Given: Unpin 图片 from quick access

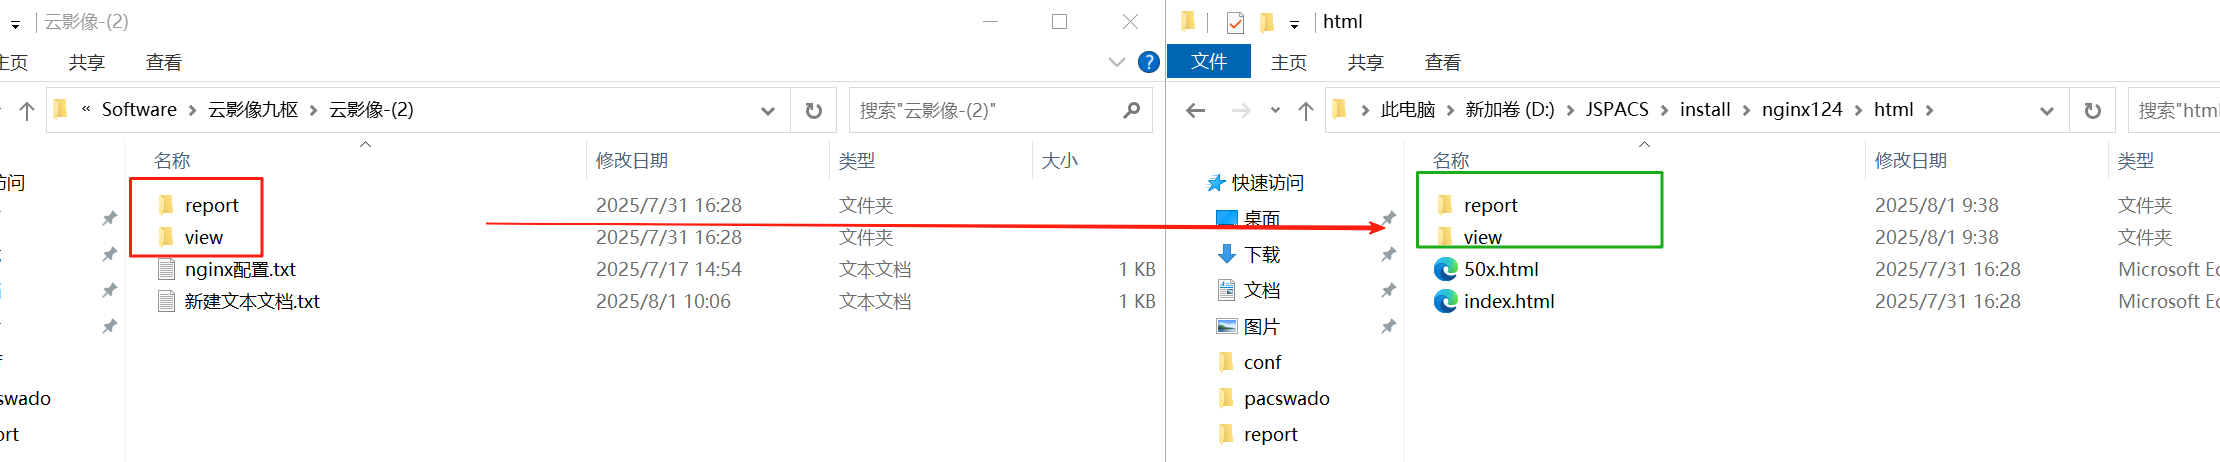Looking at the screenshot, I should (1388, 326).
